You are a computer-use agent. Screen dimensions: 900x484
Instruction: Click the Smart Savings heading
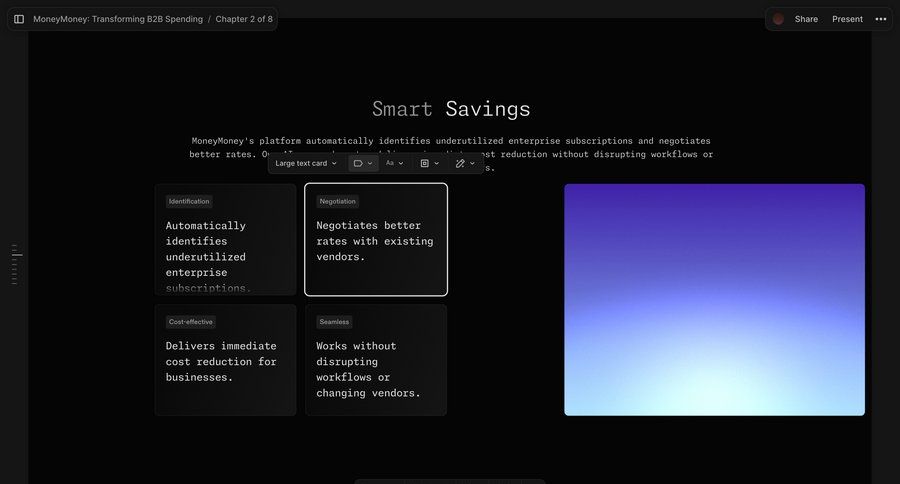pos(451,109)
